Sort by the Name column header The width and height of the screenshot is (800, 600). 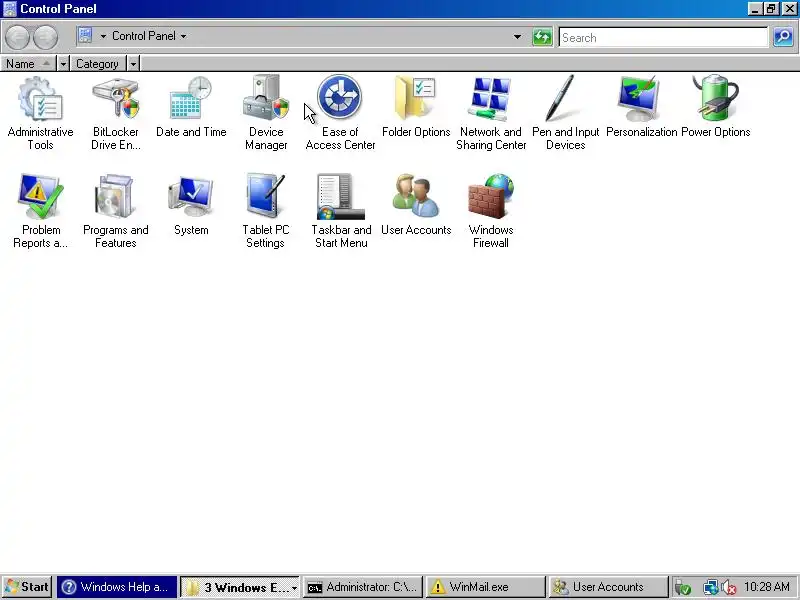coord(29,64)
